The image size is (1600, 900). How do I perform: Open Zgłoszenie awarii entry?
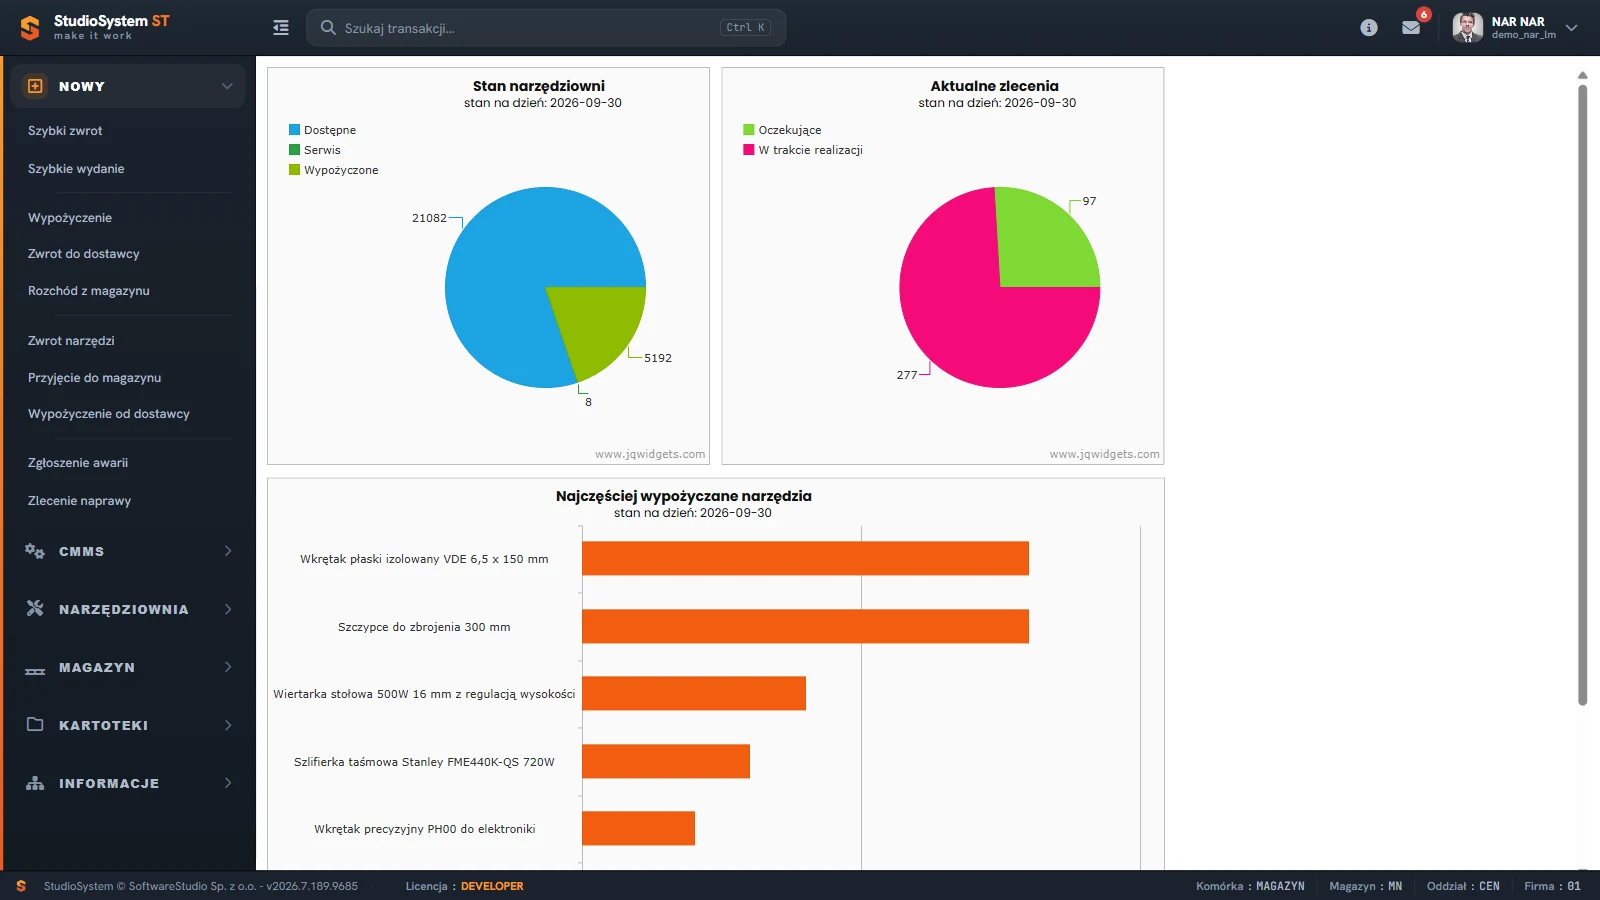78,463
